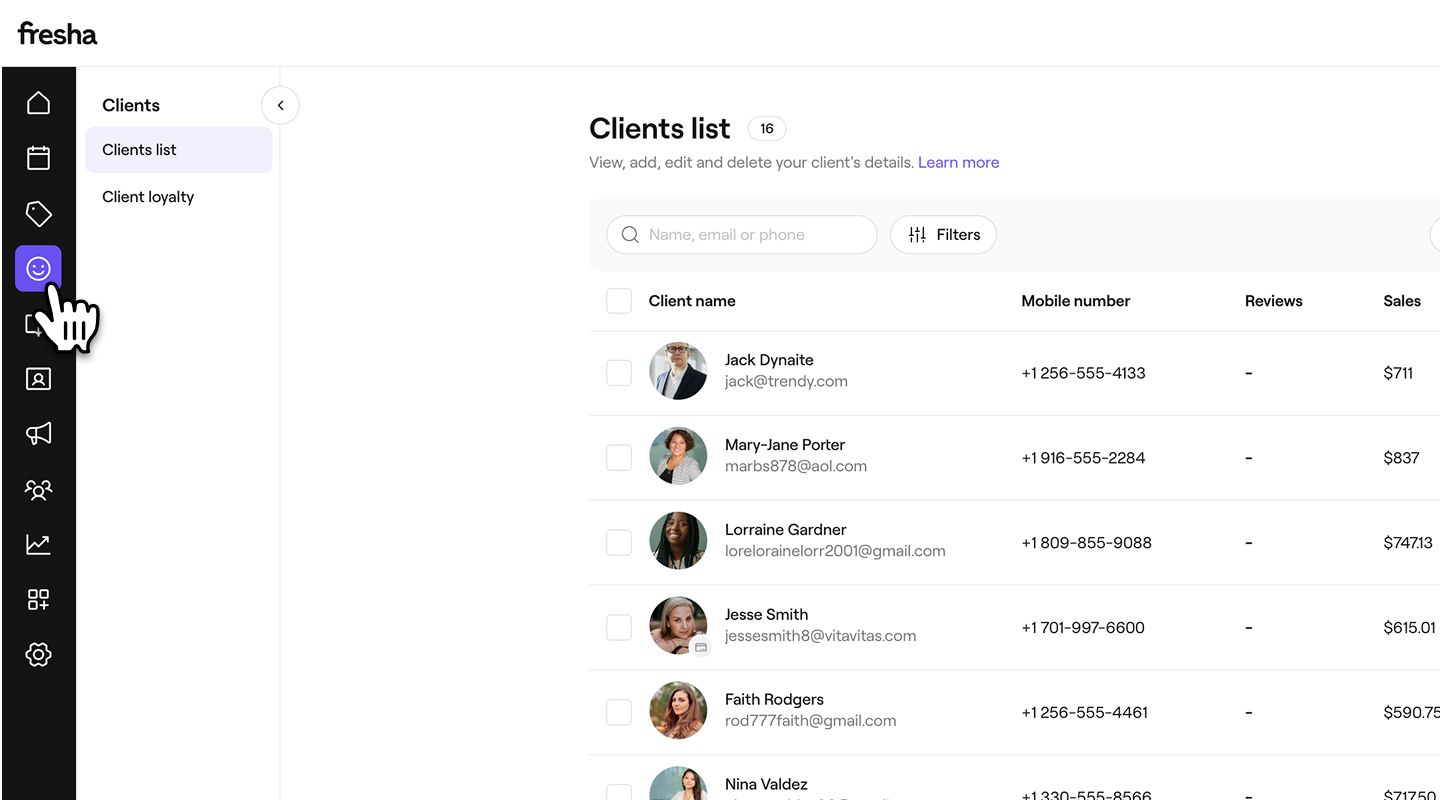Tick the checkbox for Faith Rodgers
This screenshot has height=800, width=1440.
[619, 713]
